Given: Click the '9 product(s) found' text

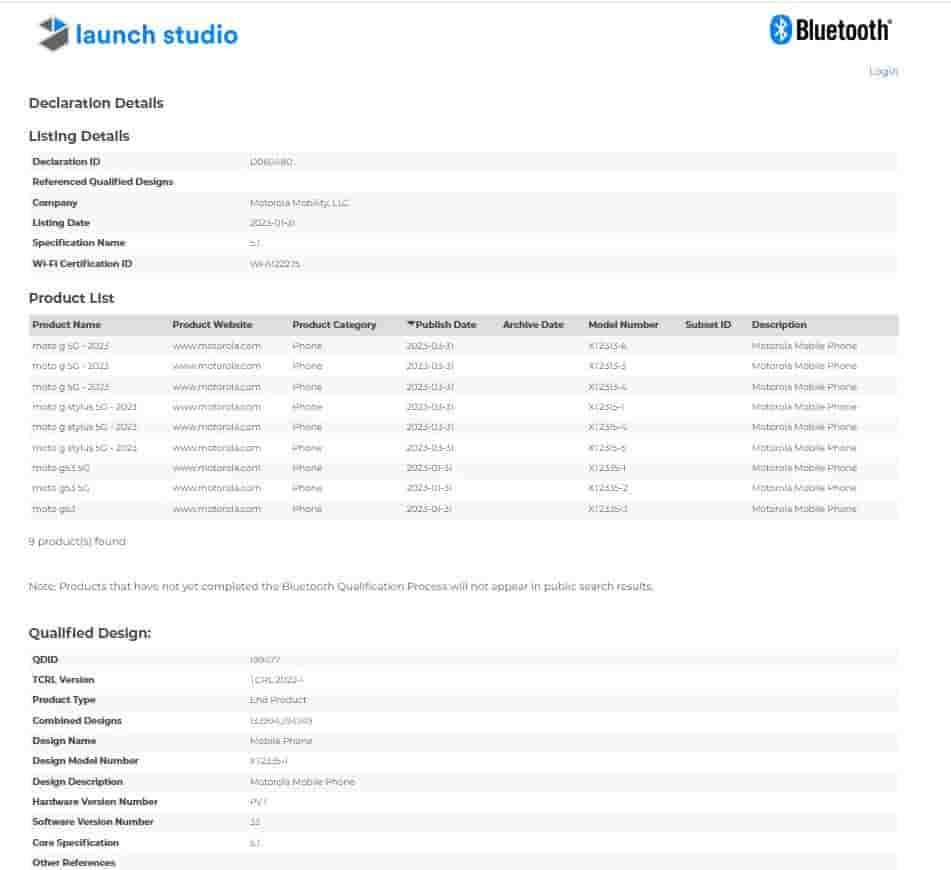Looking at the screenshot, I should tap(77, 542).
